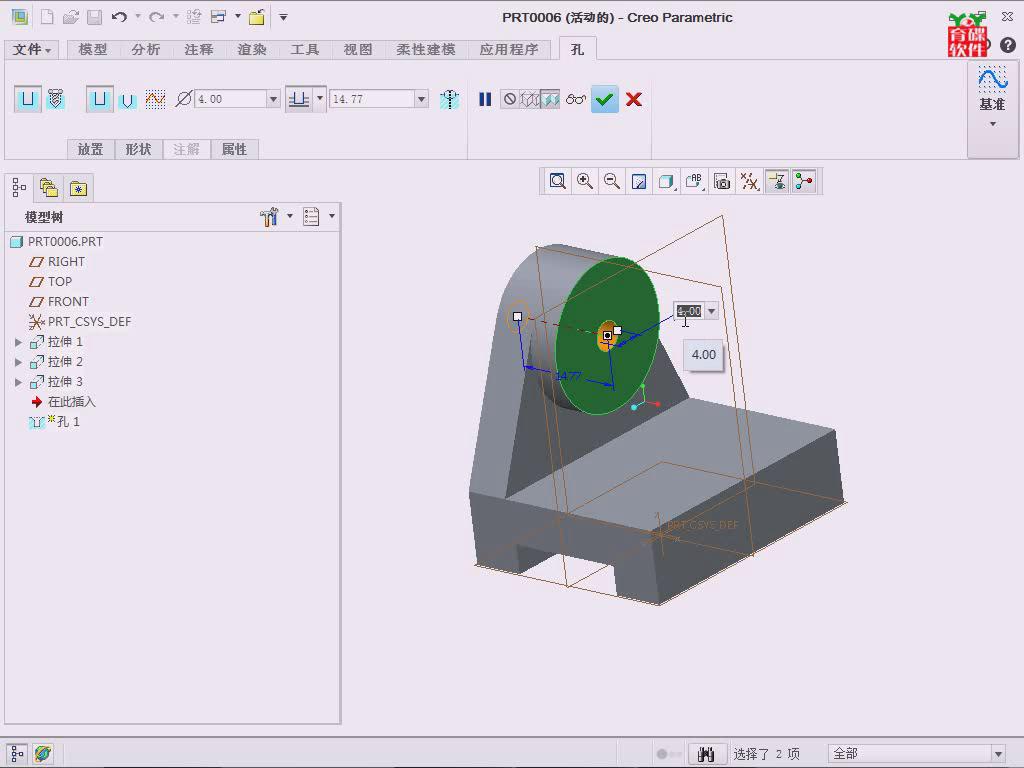Image resolution: width=1024 pixels, height=768 pixels.
Task: Click the New file icon
Action: click(x=47, y=17)
